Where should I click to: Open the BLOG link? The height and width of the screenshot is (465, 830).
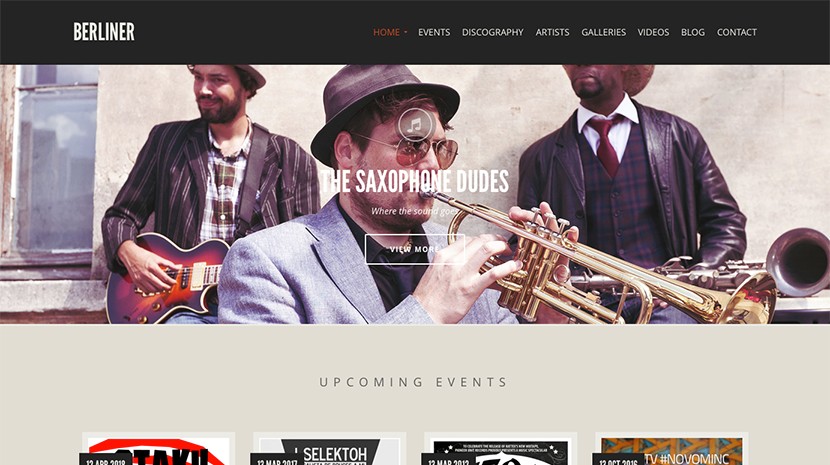(693, 32)
